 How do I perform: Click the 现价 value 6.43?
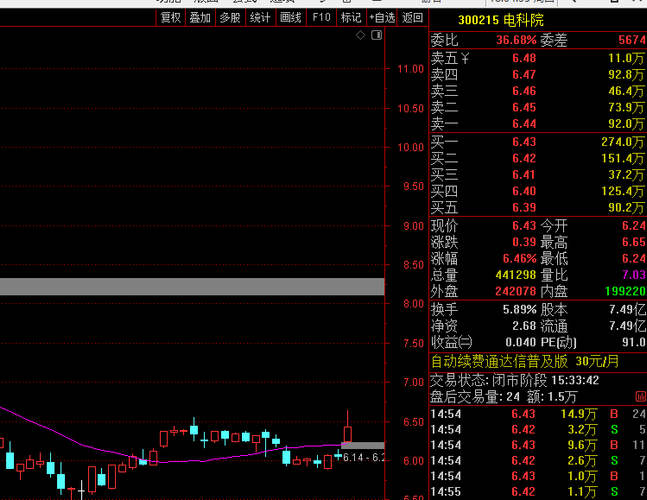(524, 226)
